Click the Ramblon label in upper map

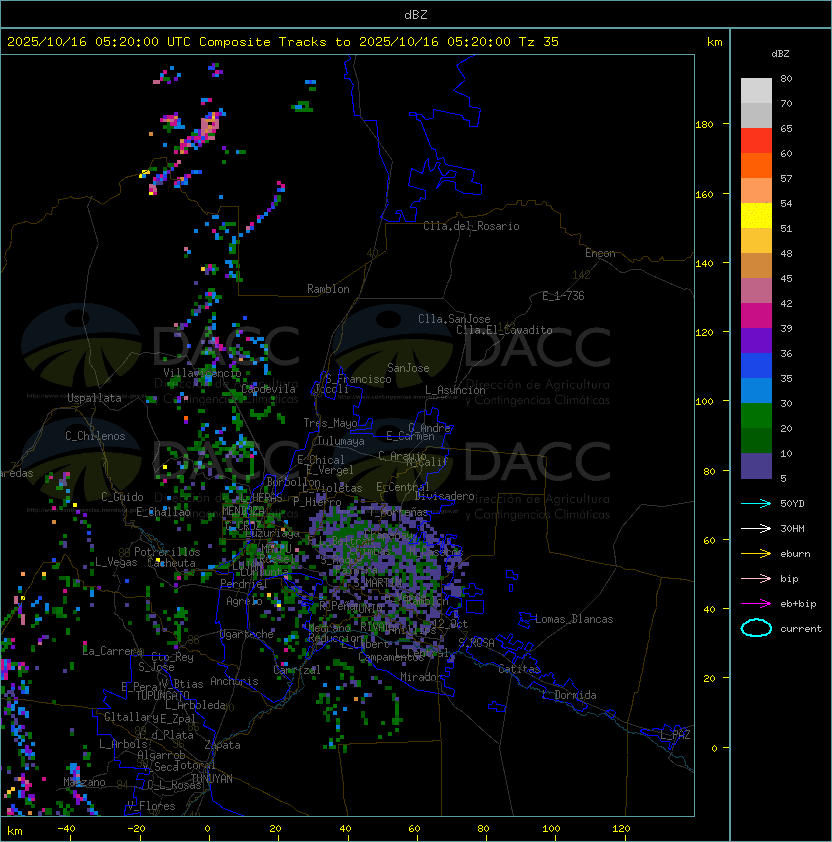click(328, 289)
